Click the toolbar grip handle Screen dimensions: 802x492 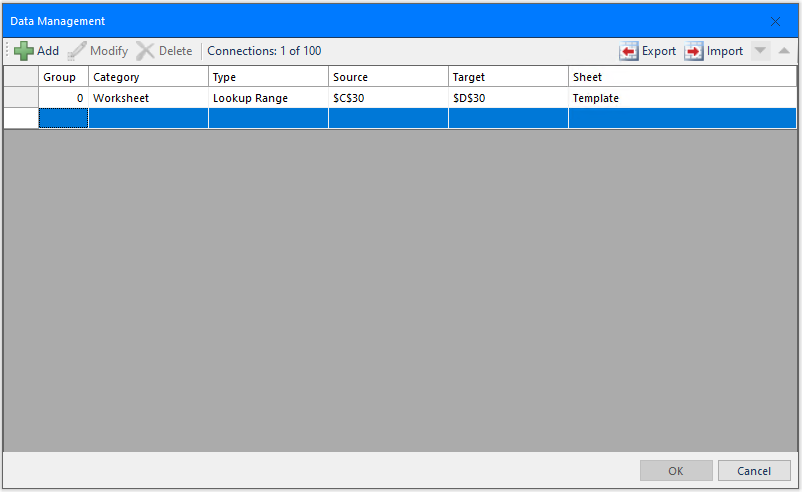tap(7, 51)
